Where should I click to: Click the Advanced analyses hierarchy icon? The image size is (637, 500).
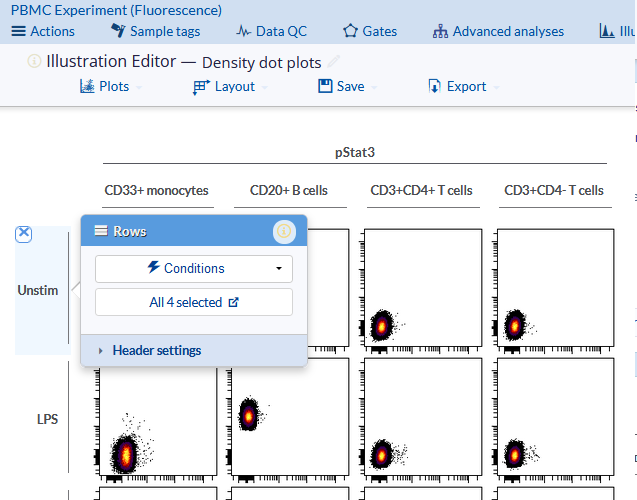(440, 31)
